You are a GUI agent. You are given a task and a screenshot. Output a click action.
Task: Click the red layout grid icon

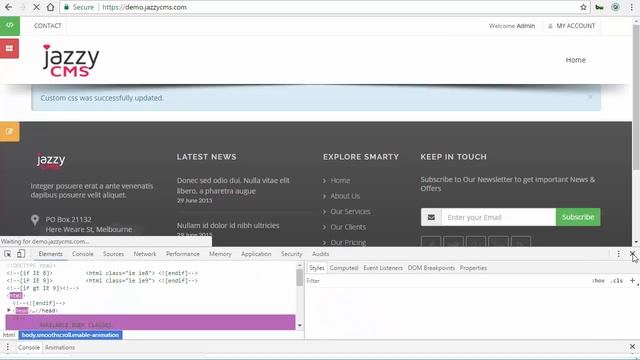click(9, 49)
